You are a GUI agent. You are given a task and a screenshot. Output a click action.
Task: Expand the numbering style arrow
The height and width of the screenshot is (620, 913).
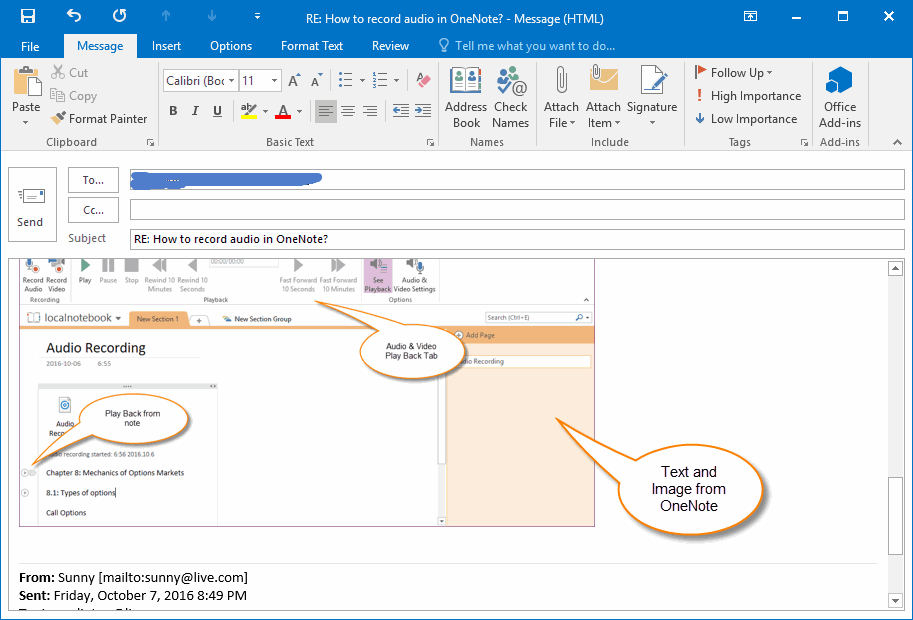[x=397, y=80]
